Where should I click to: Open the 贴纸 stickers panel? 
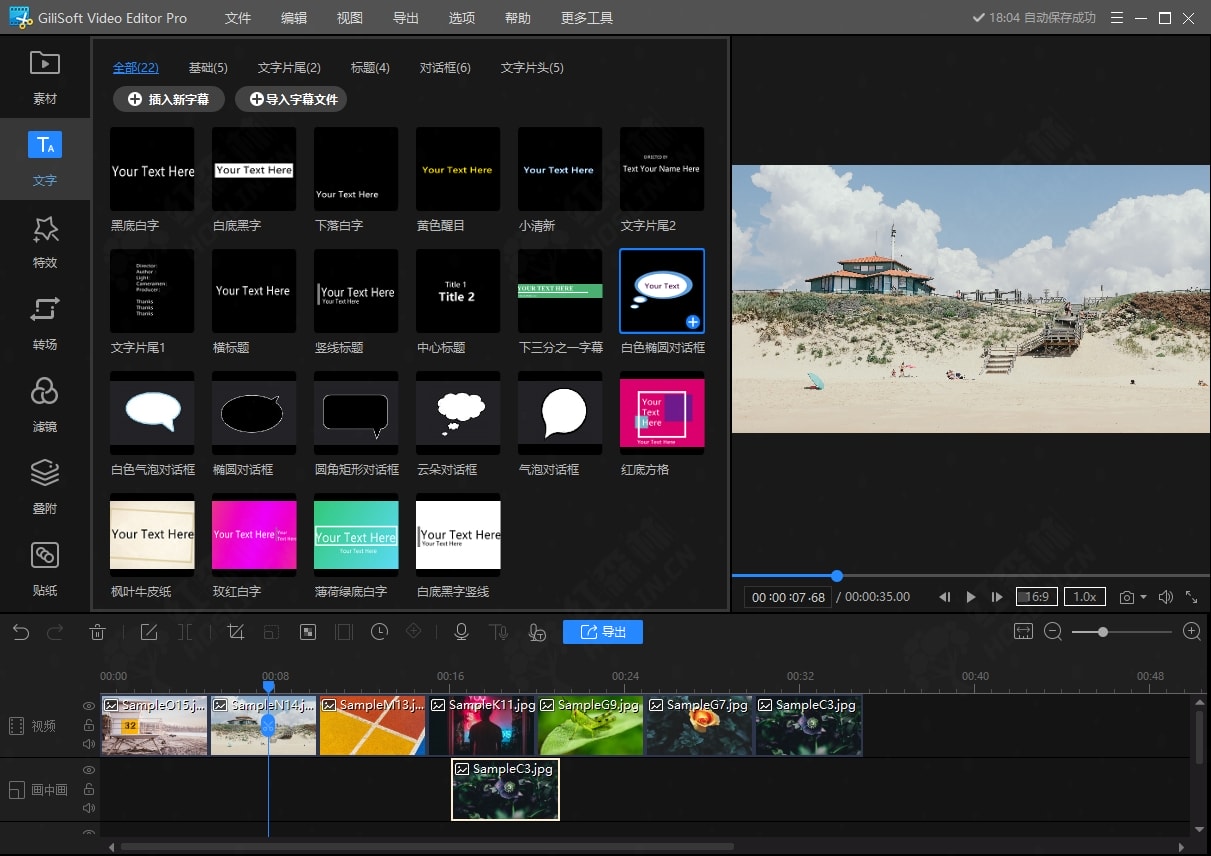[x=45, y=567]
